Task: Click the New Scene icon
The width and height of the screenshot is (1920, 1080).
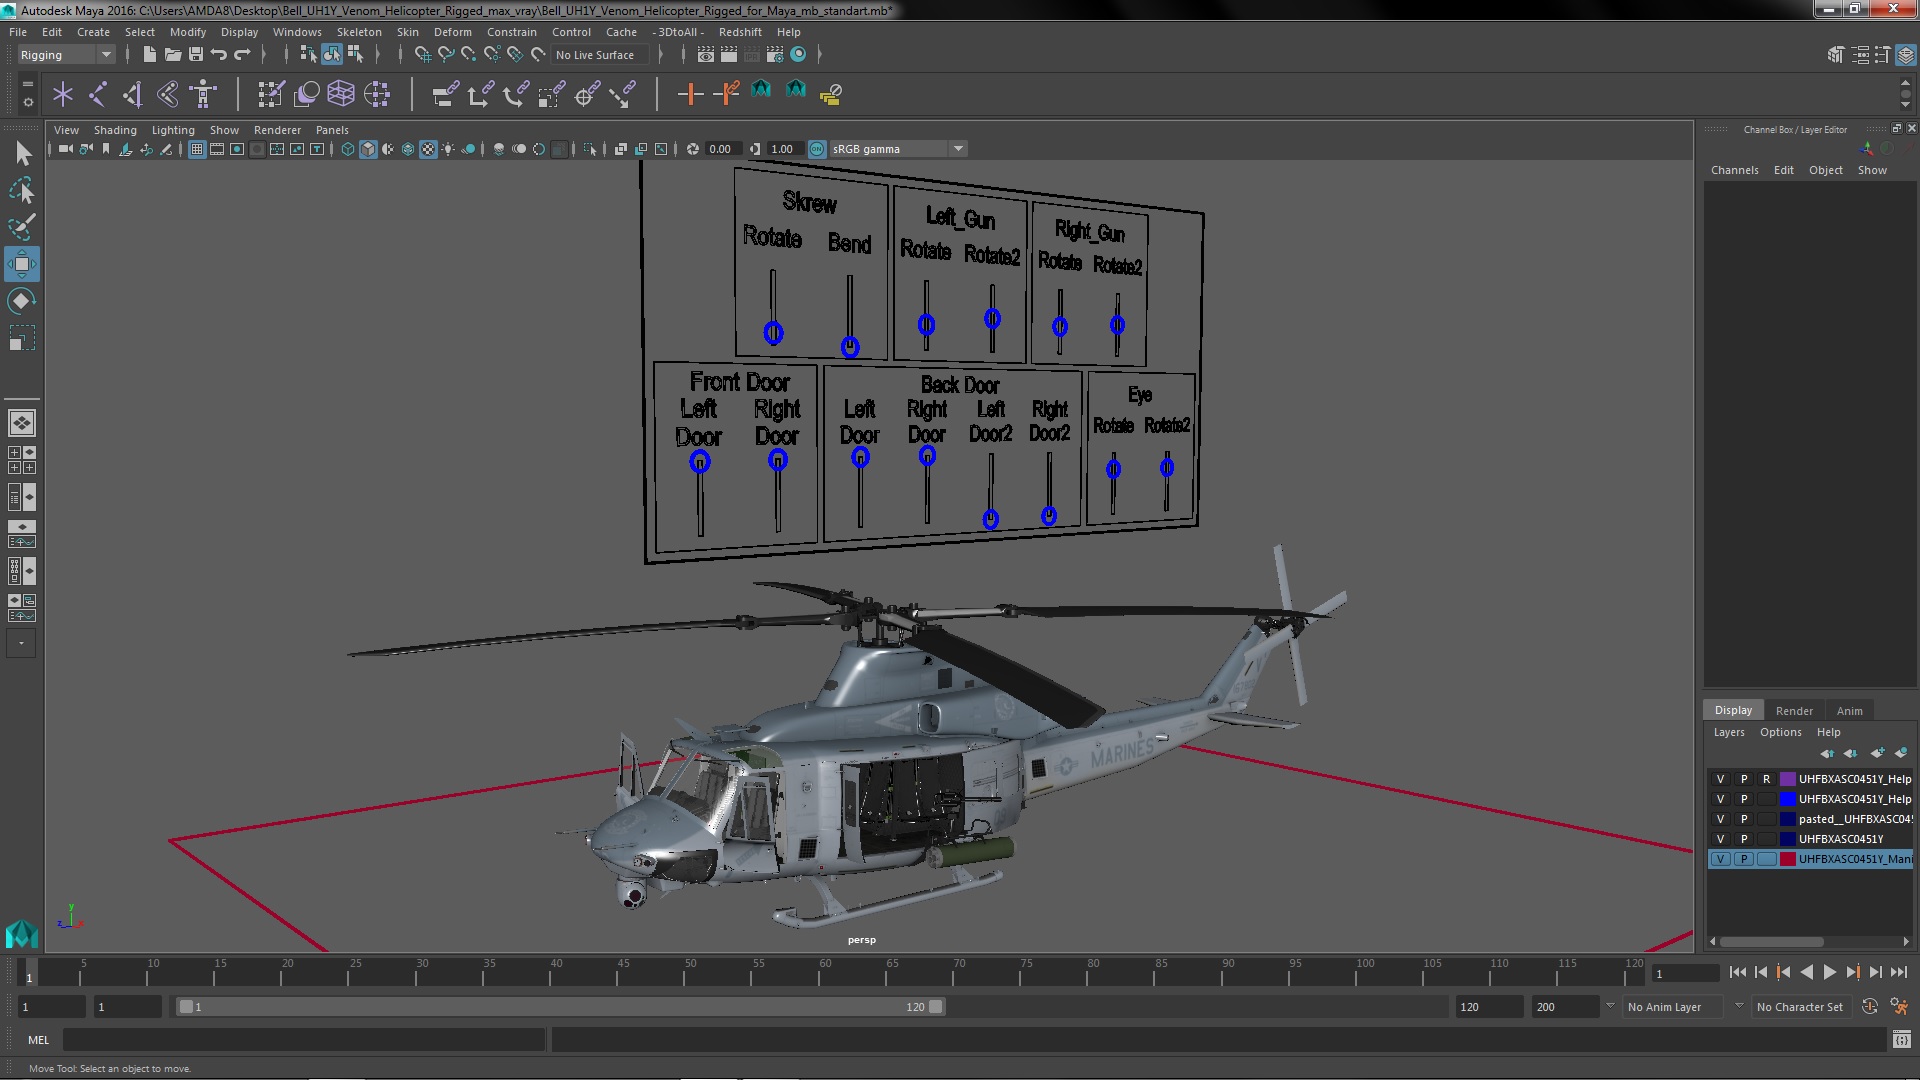Action: (149, 55)
